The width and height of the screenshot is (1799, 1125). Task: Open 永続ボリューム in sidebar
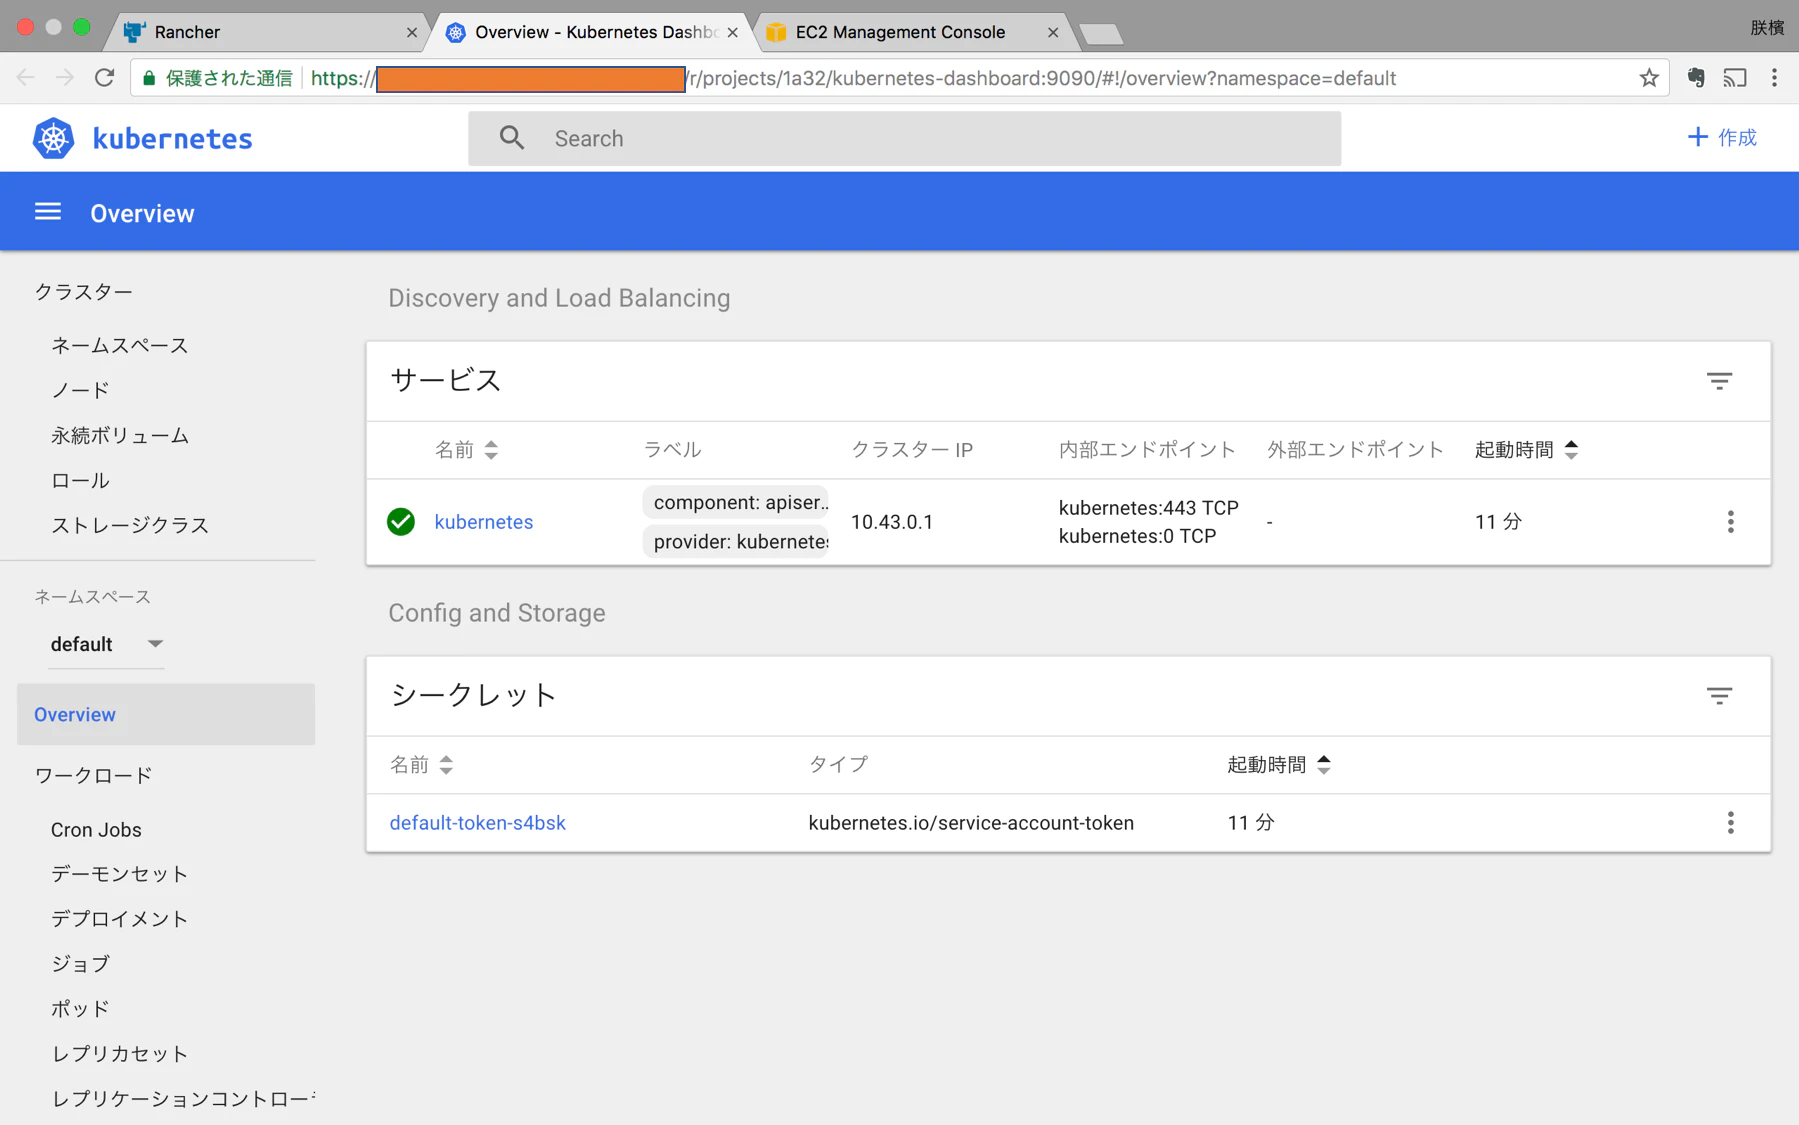coord(120,435)
